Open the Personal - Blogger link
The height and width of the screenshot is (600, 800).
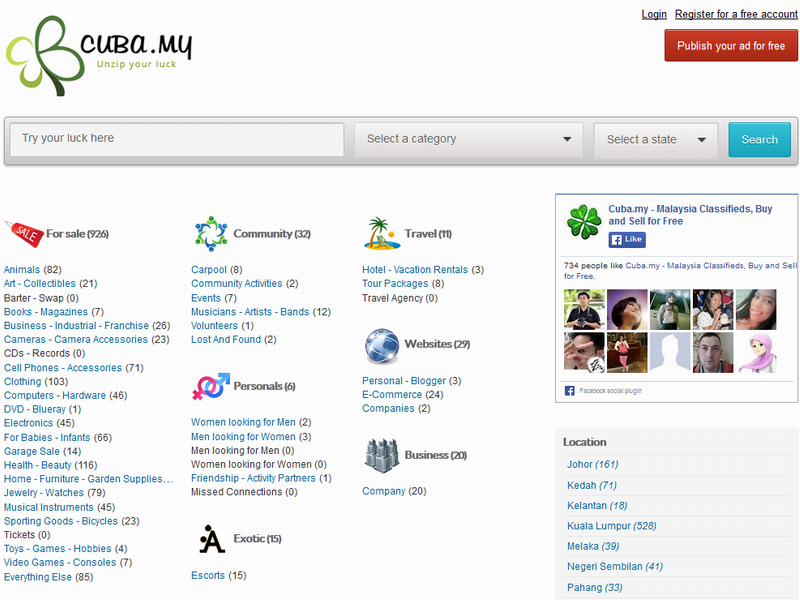pos(404,381)
